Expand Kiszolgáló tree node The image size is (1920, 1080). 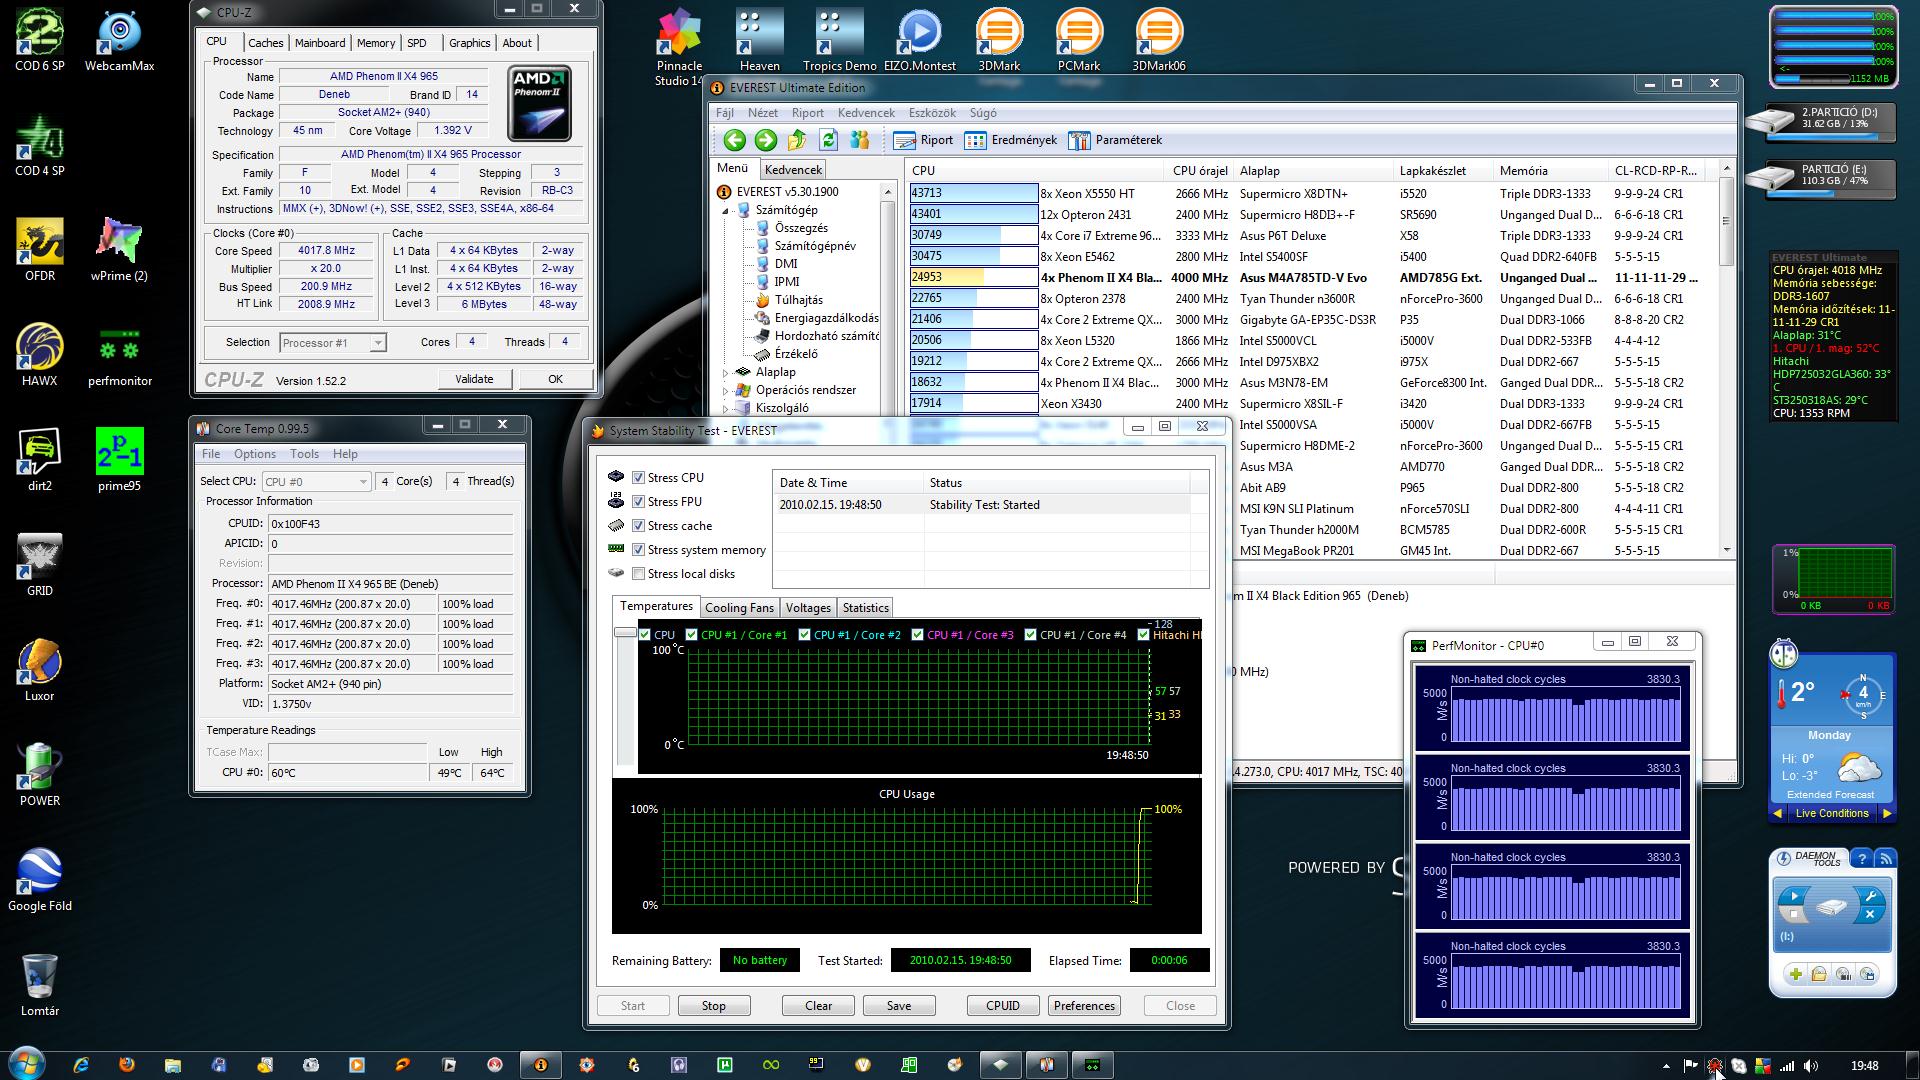(x=727, y=409)
